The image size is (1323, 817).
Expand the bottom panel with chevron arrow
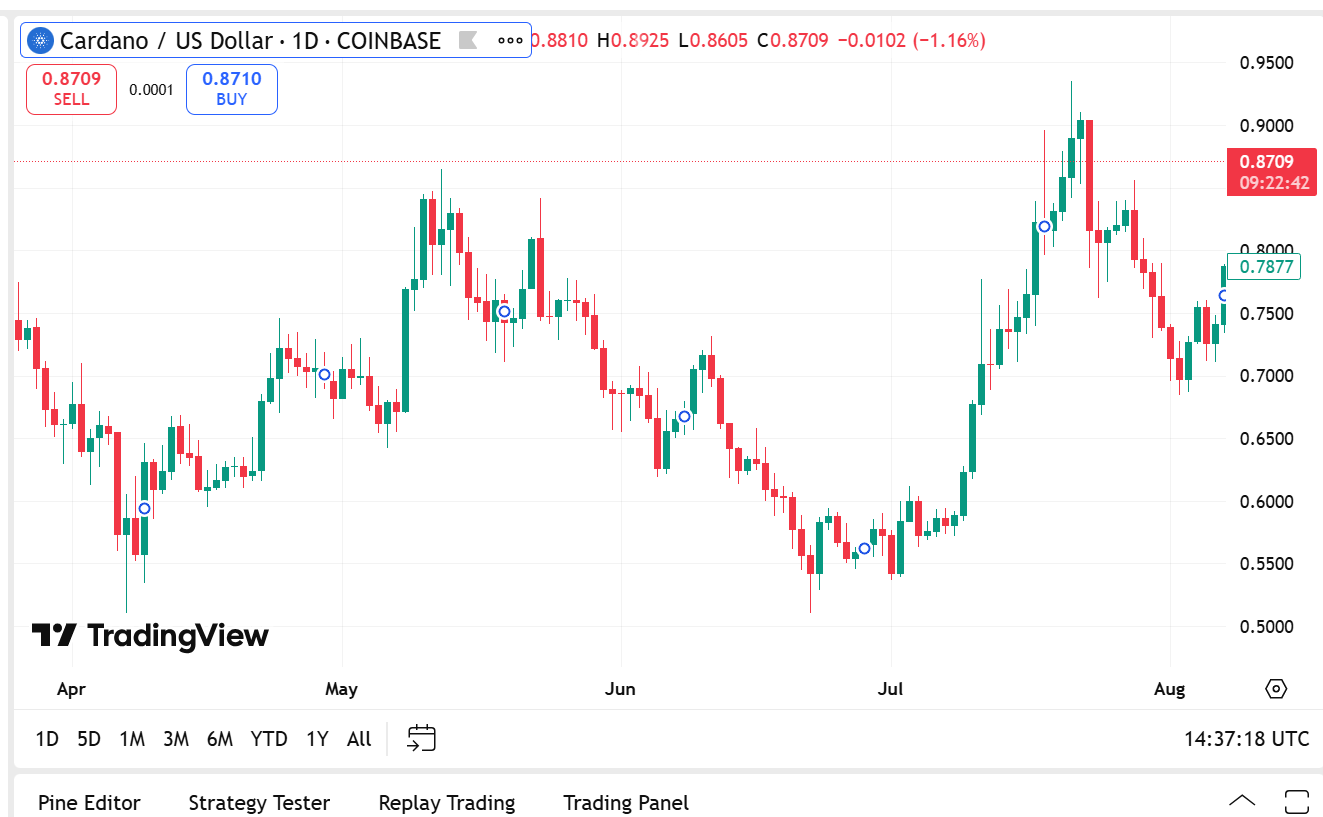click(x=1242, y=801)
